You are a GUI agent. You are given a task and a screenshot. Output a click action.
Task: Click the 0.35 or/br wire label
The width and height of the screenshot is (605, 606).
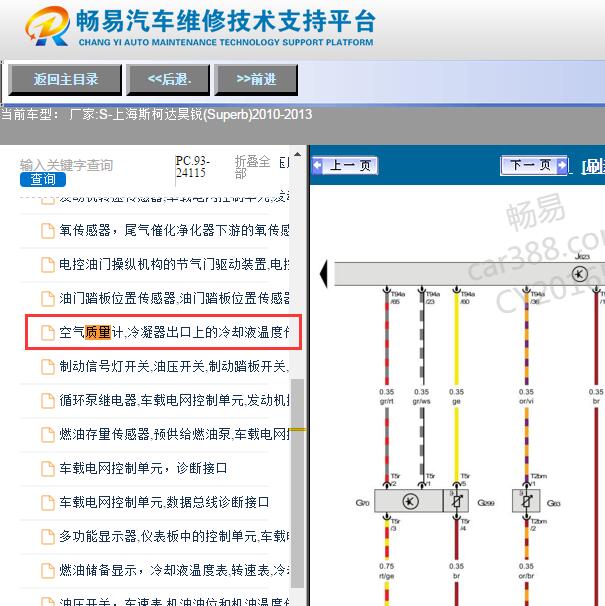(526, 571)
